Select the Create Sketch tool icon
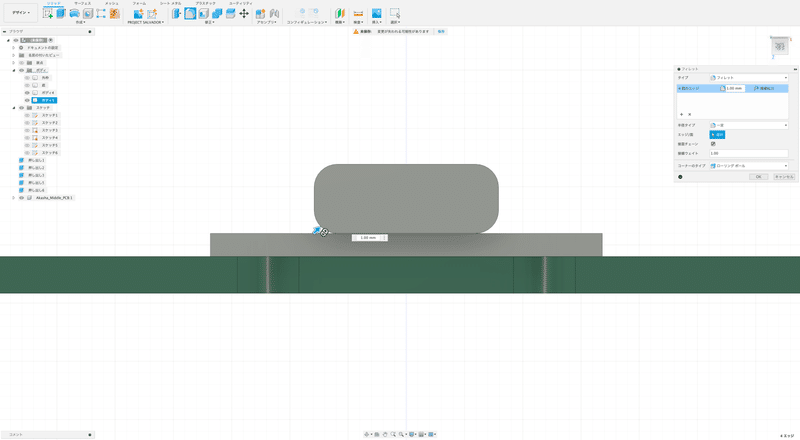Viewport: 800px width, 440px height. point(47,14)
